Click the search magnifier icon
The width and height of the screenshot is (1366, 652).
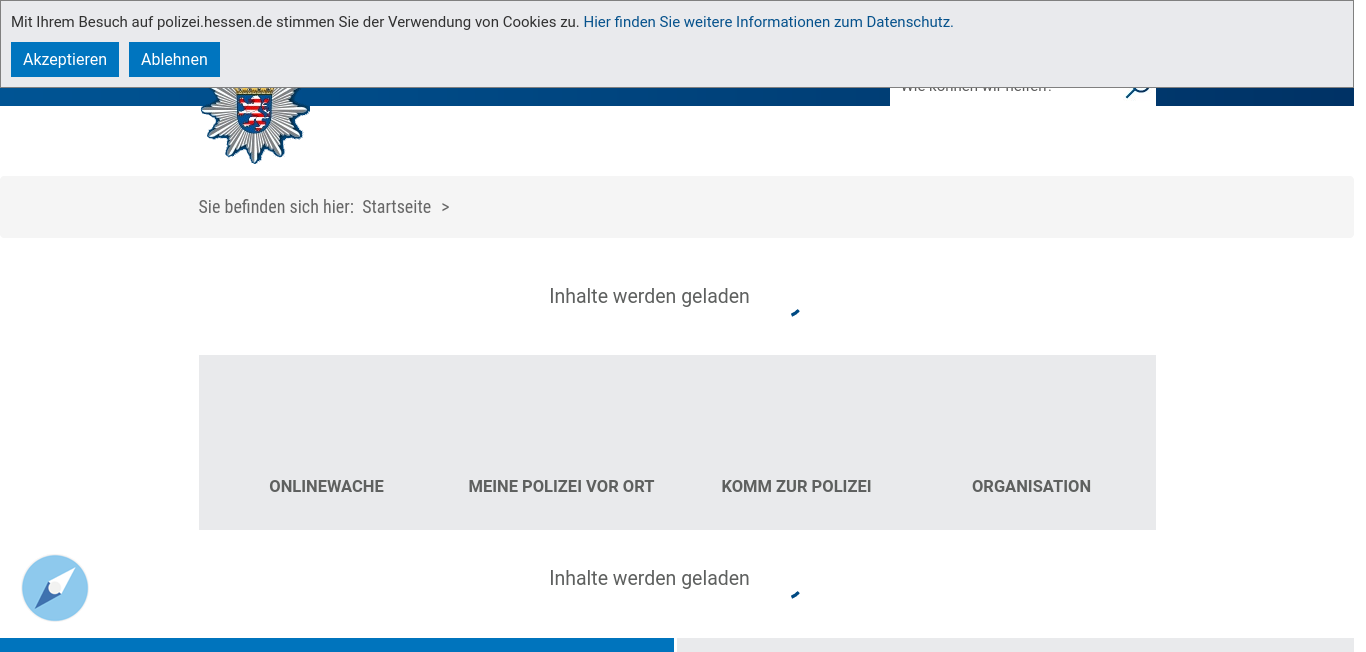point(1137,93)
